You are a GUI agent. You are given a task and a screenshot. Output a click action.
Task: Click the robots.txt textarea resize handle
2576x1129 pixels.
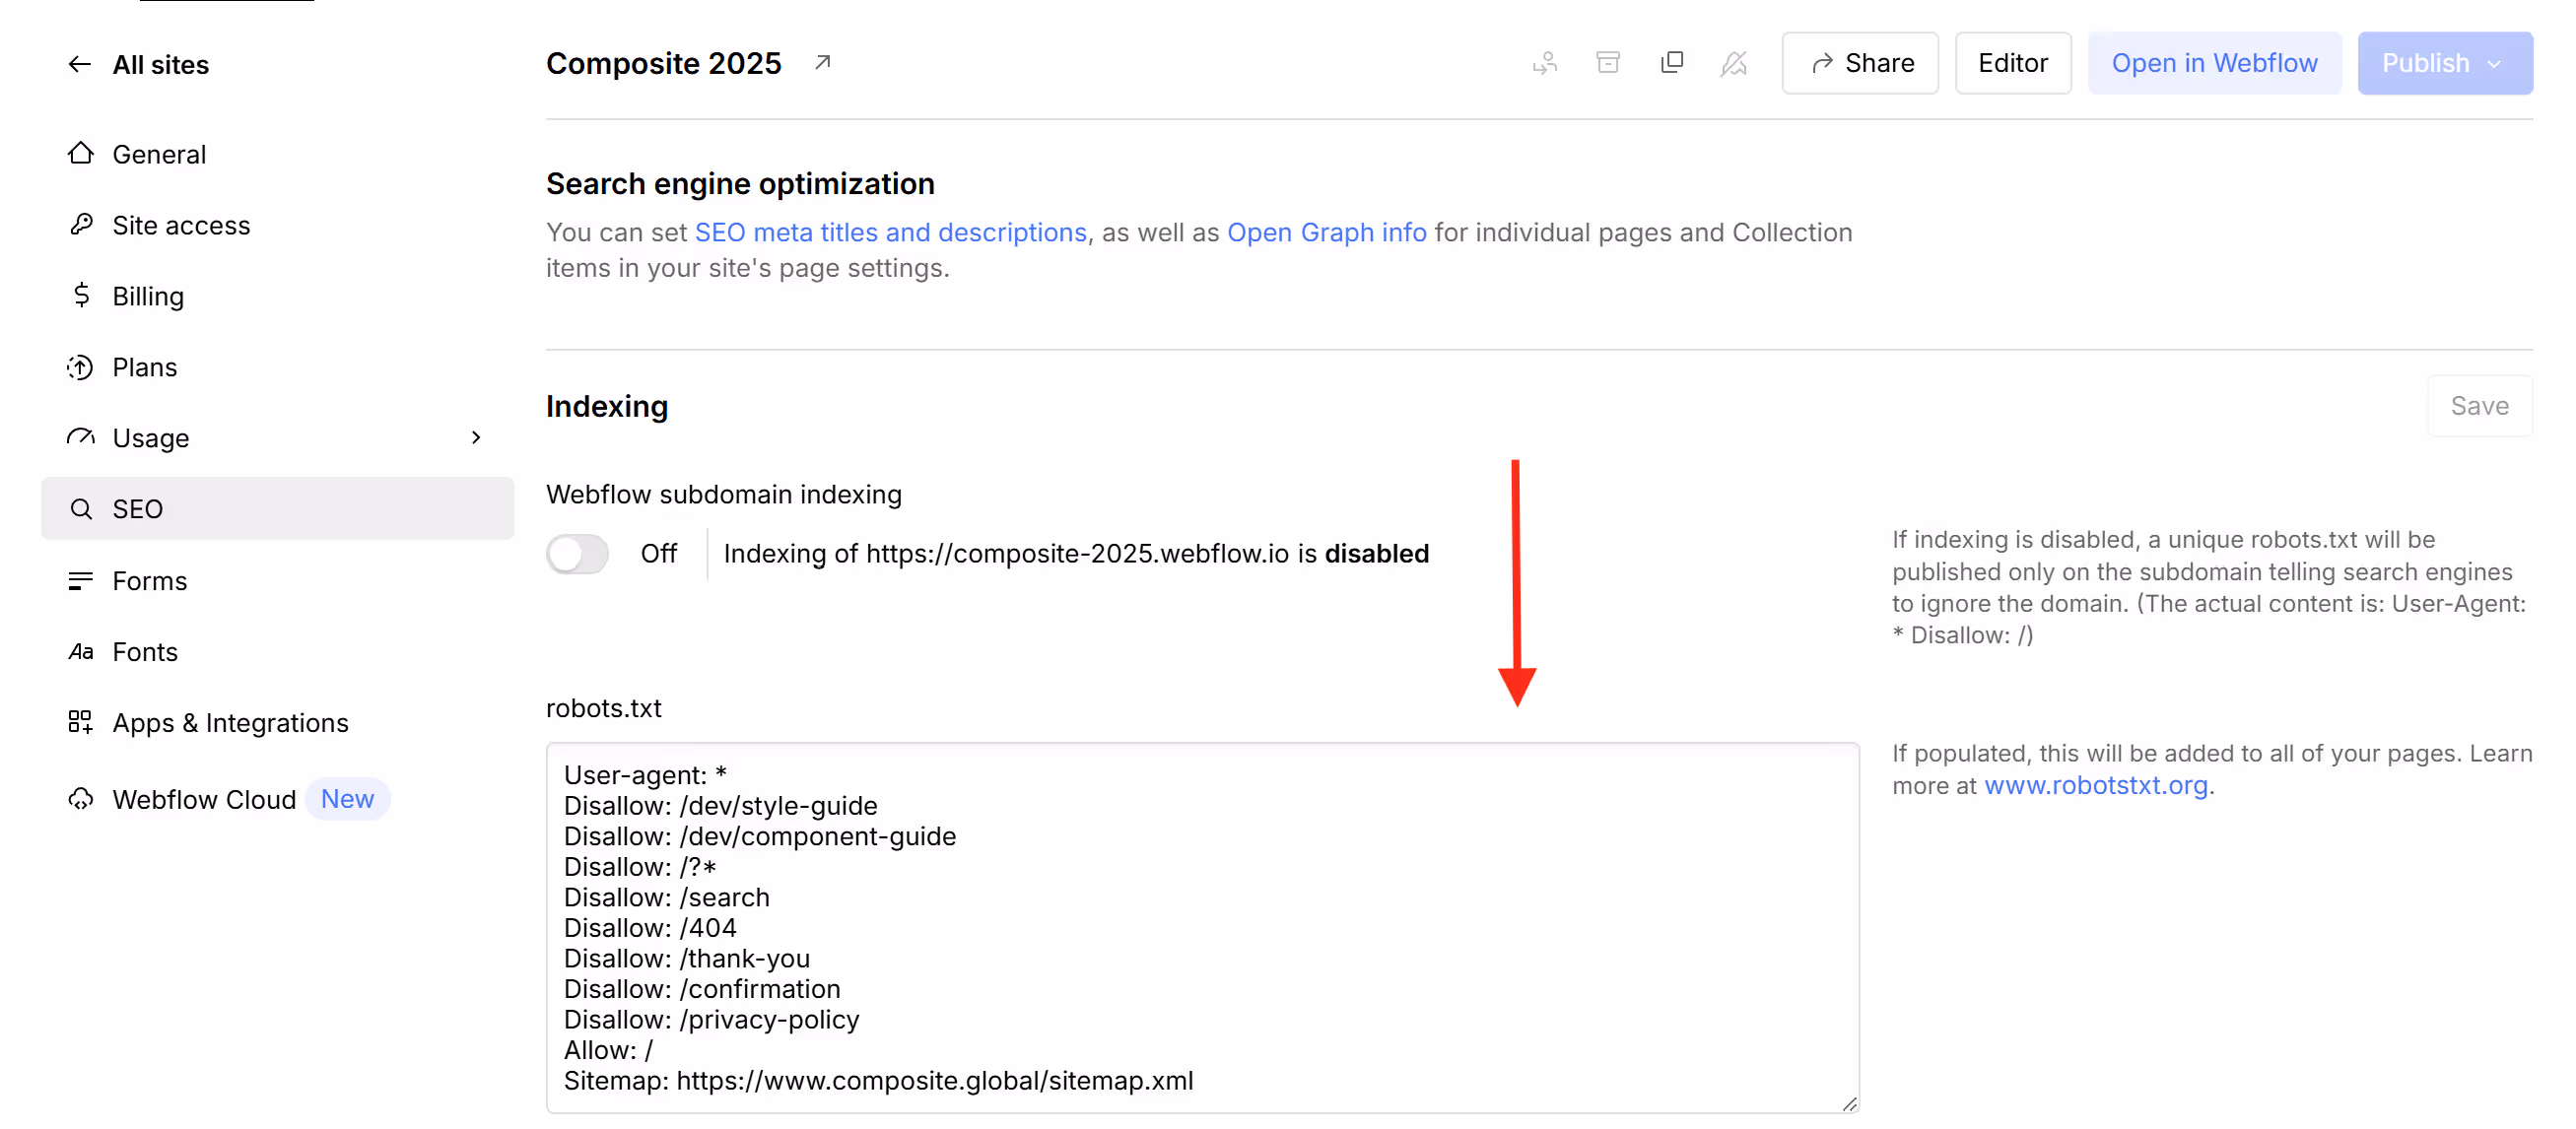1849,1104
